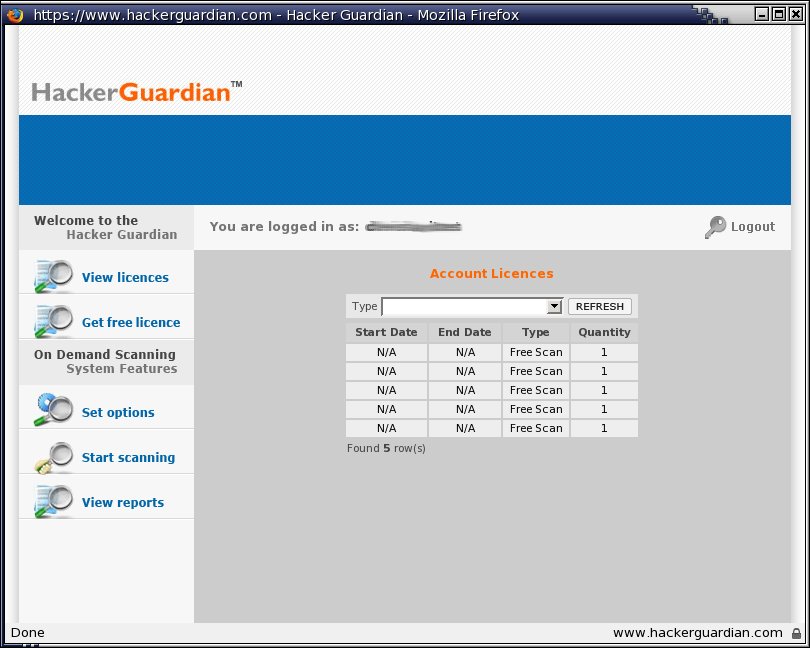Click End Date N/A in first row

(x=465, y=352)
